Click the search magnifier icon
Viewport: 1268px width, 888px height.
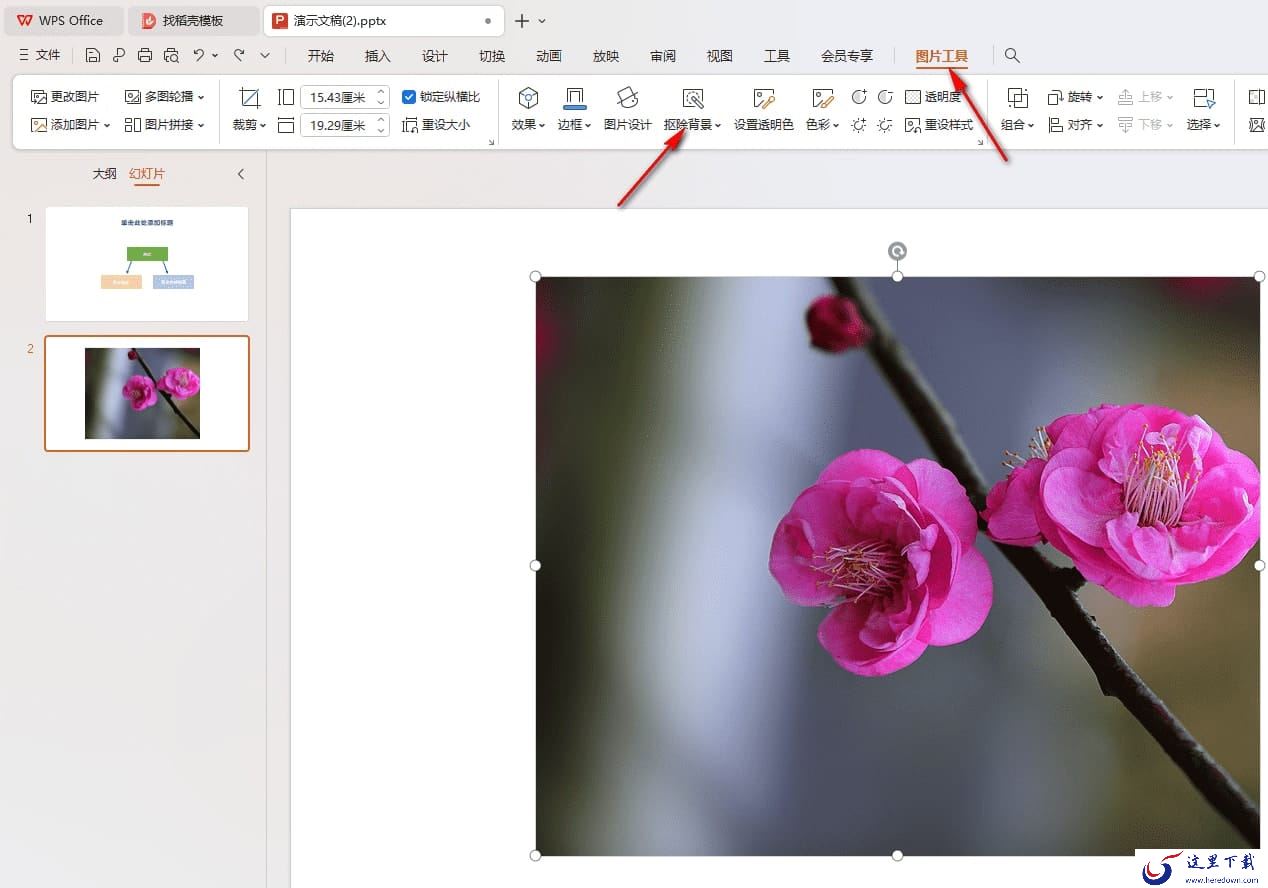(1012, 56)
